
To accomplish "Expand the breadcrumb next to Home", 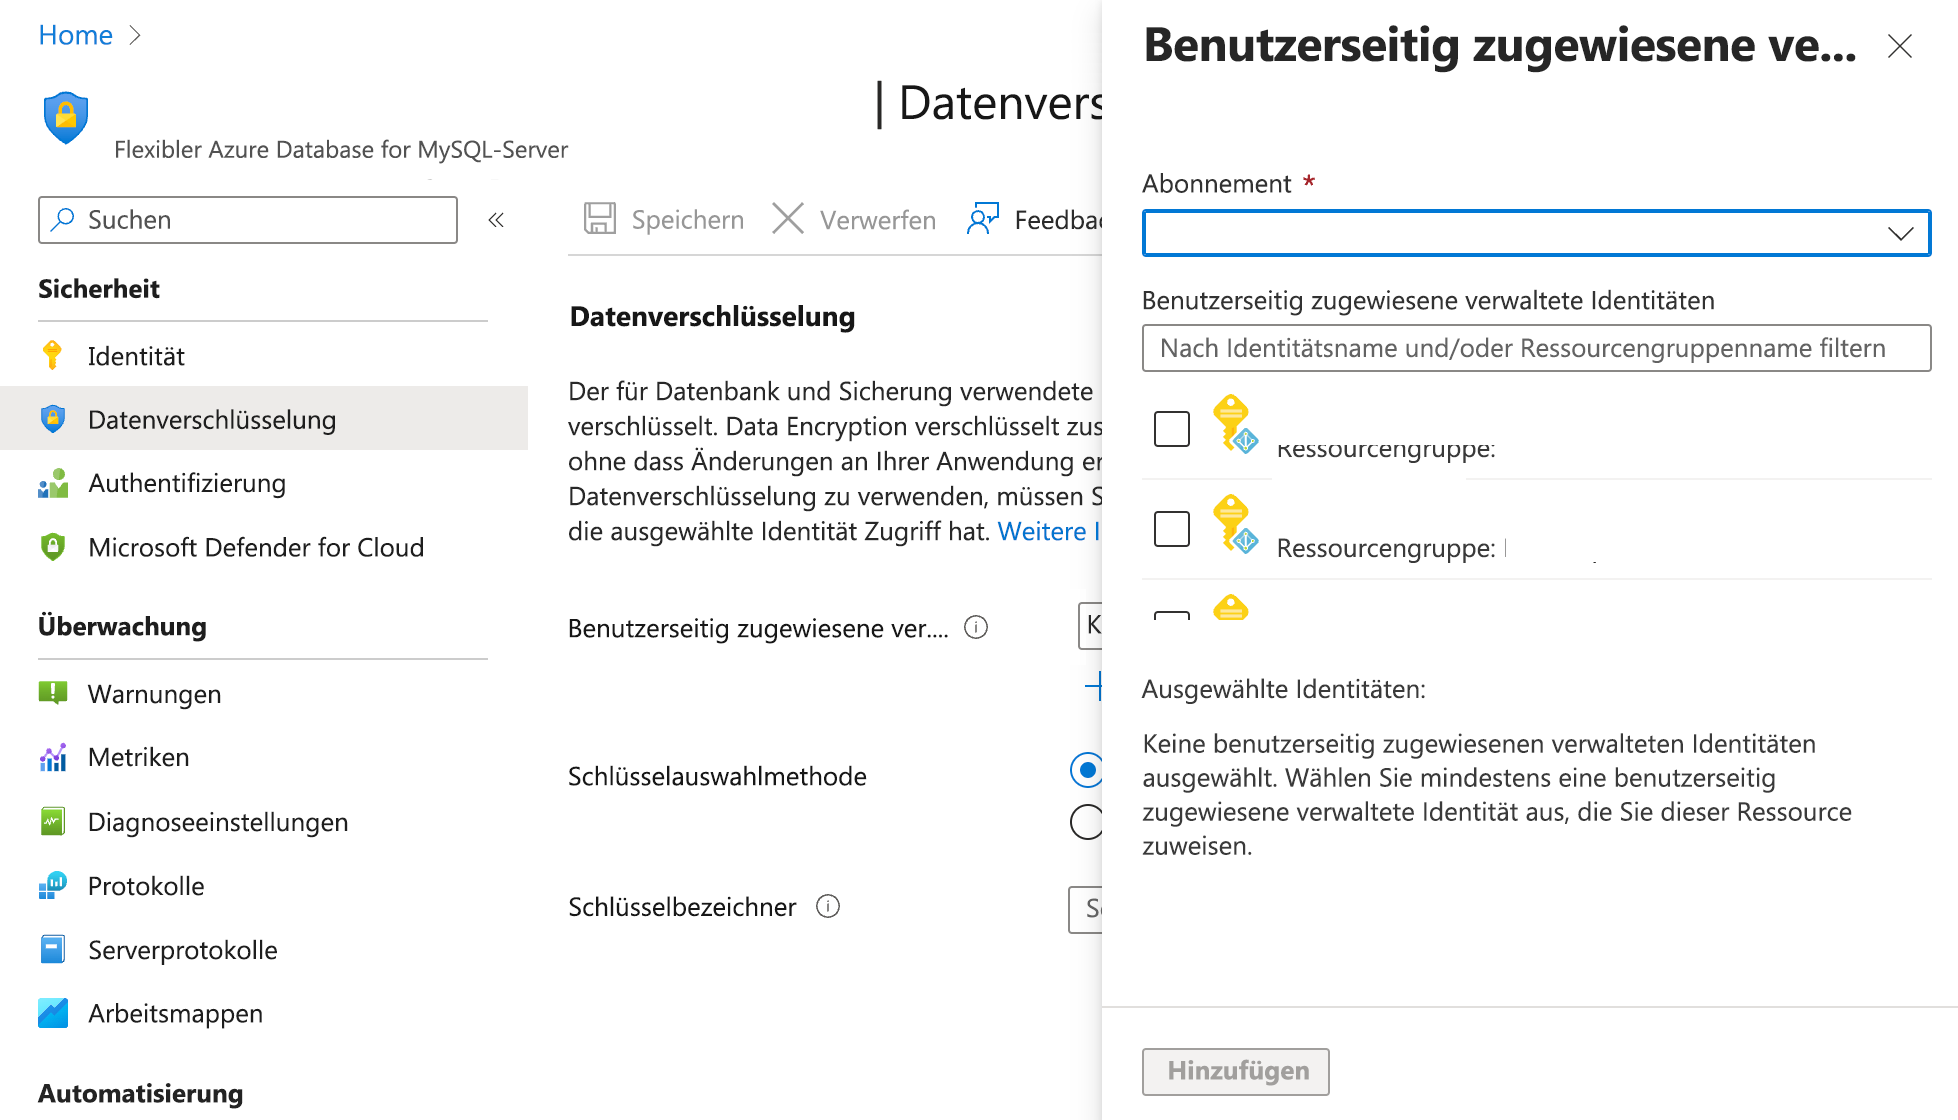I will click(134, 35).
